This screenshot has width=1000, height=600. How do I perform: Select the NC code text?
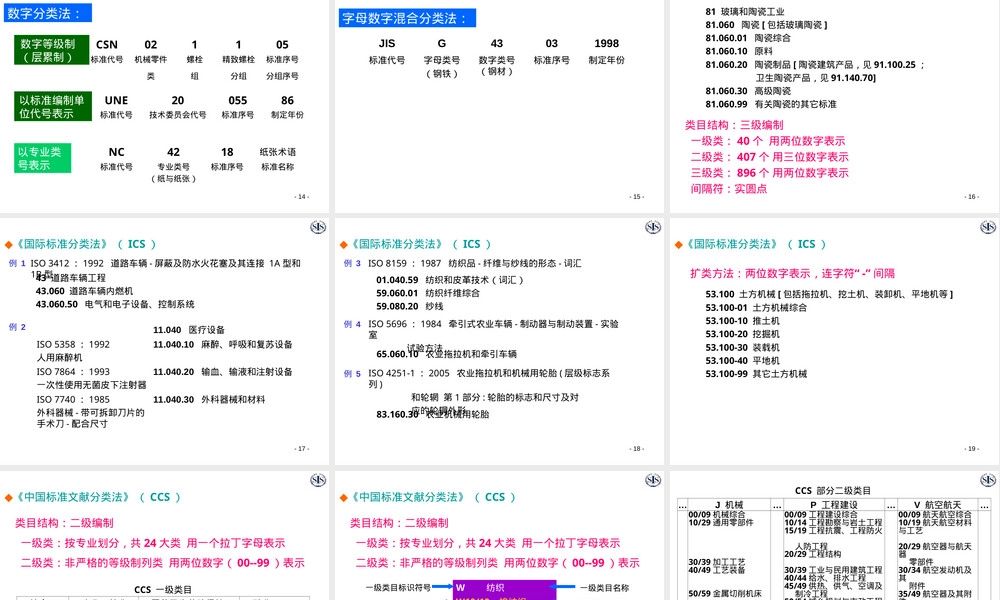coord(116,152)
